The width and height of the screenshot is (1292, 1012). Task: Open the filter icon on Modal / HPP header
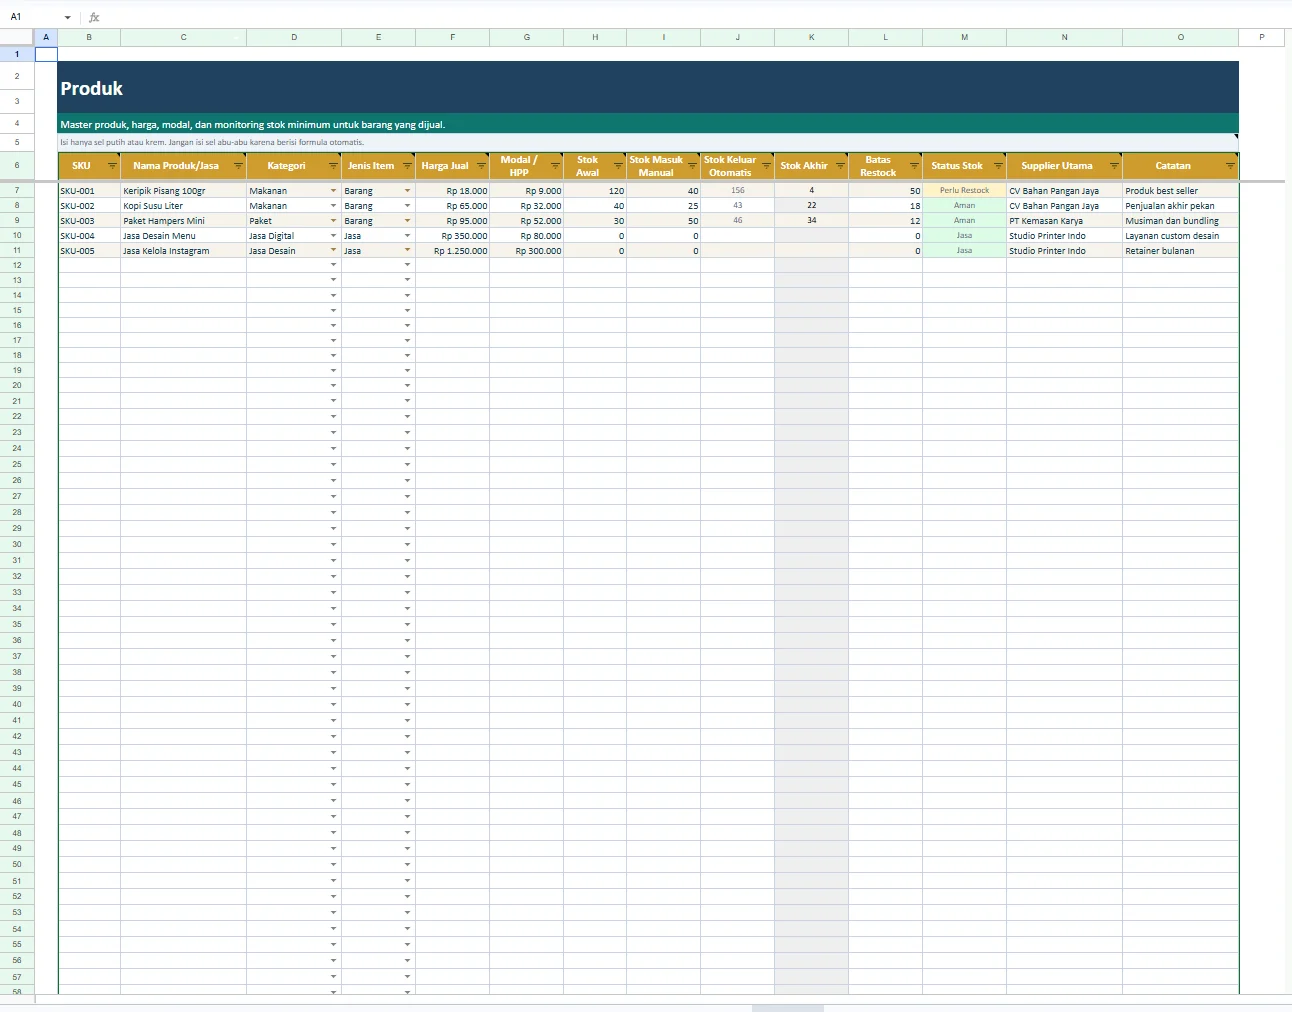coord(555,166)
